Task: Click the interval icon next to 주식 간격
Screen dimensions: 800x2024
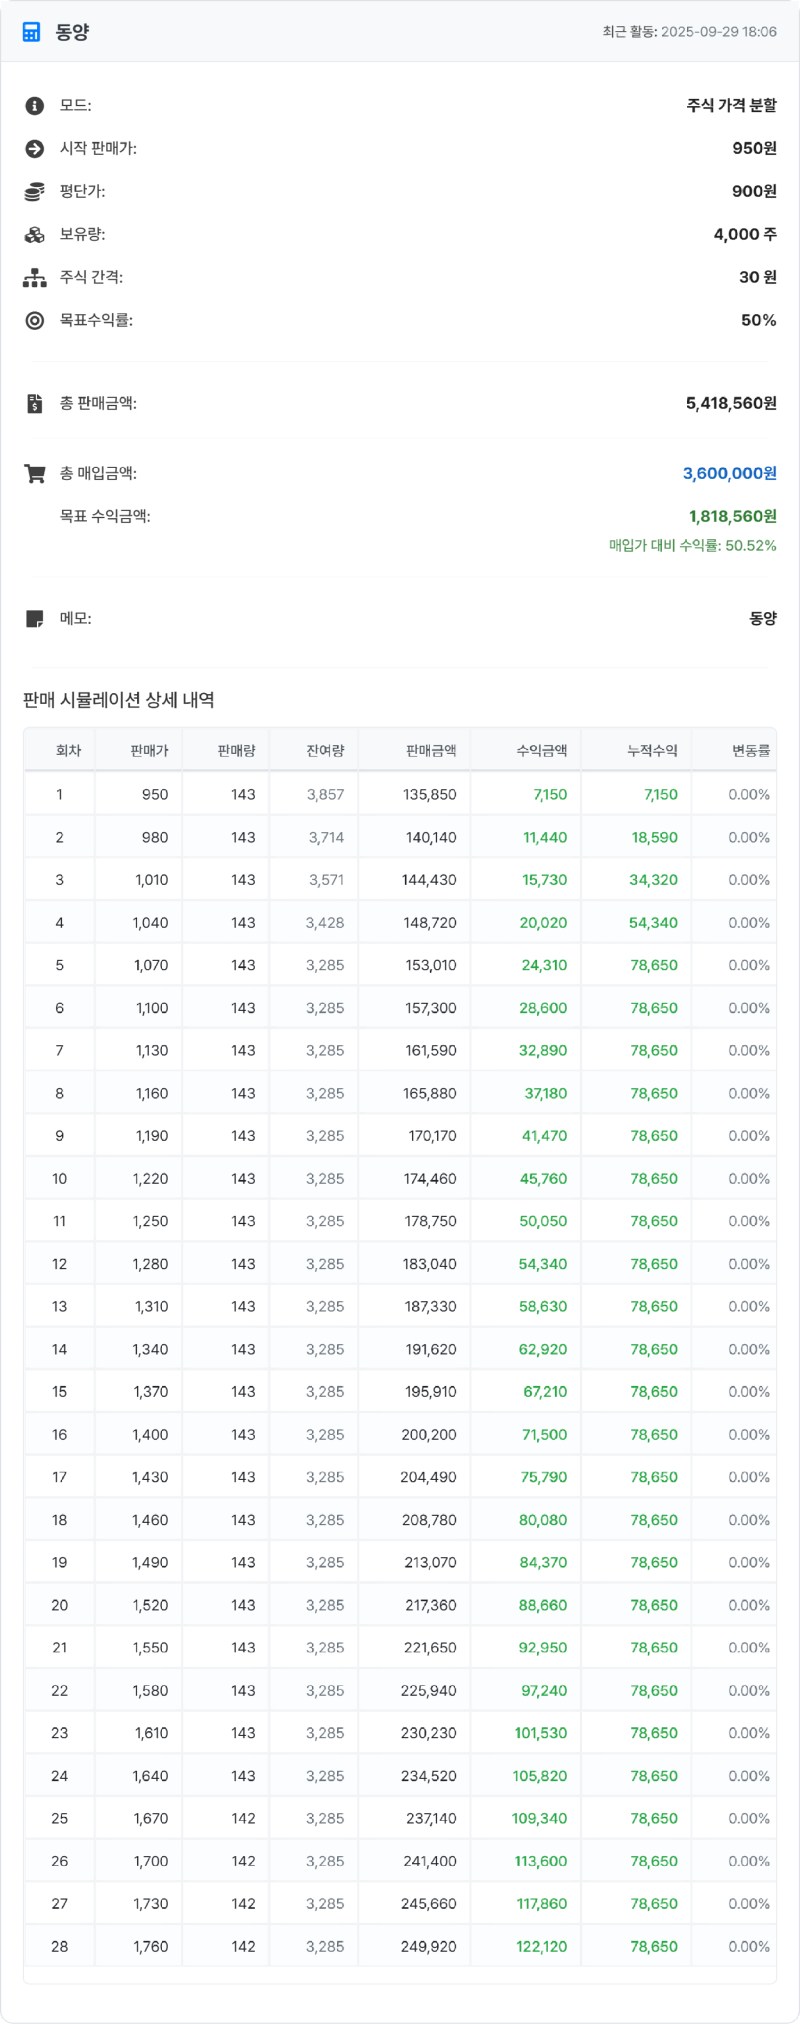Action: (33, 278)
